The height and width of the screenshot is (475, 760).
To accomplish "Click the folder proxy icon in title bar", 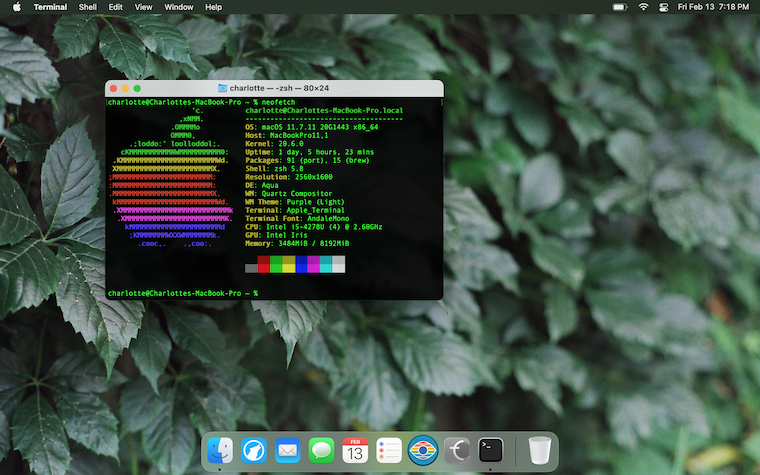I will click(222, 88).
